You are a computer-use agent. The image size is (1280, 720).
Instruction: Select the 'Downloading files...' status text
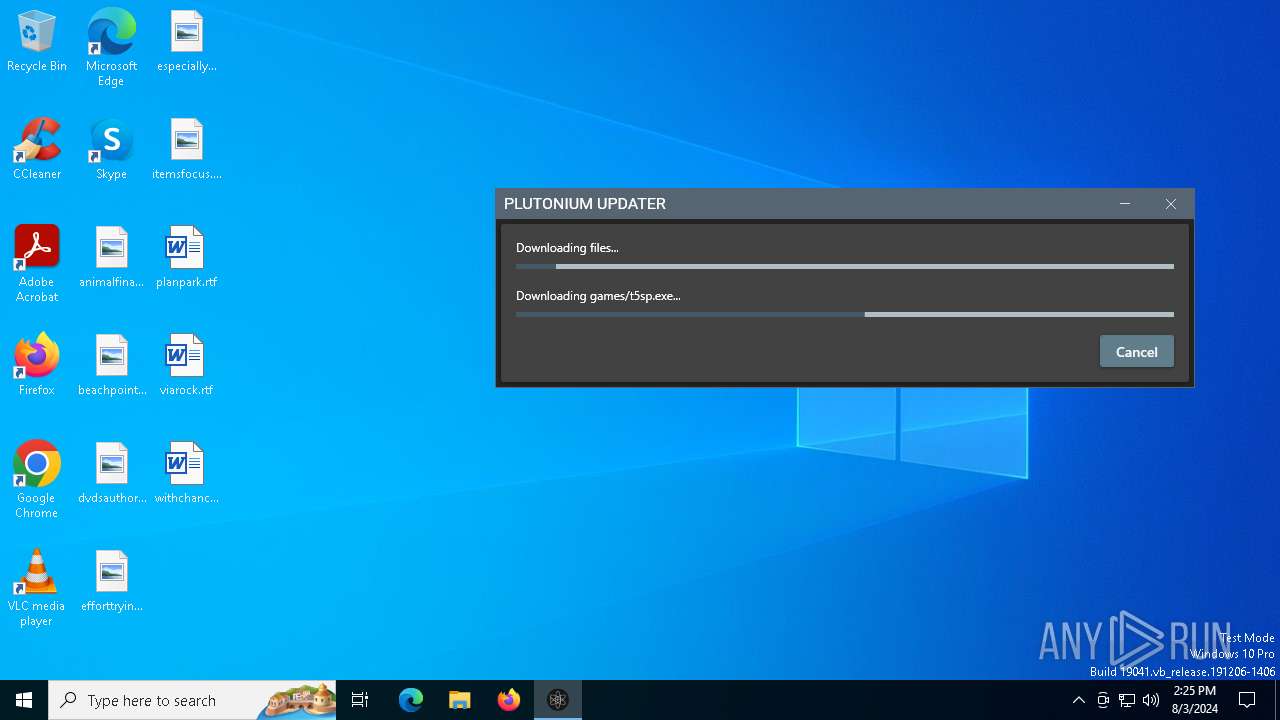point(567,248)
